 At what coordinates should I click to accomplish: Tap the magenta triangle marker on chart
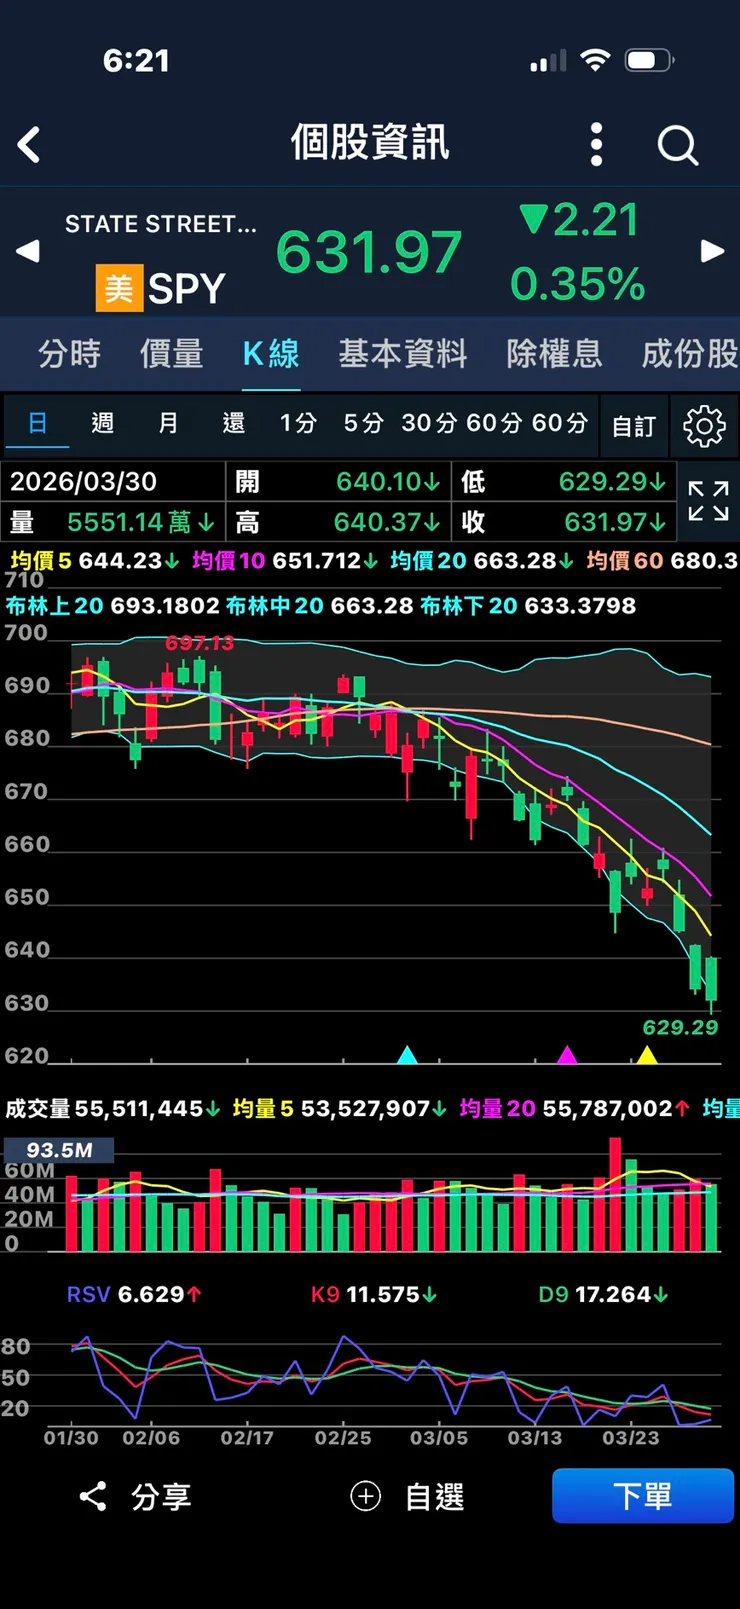coord(567,1055)
